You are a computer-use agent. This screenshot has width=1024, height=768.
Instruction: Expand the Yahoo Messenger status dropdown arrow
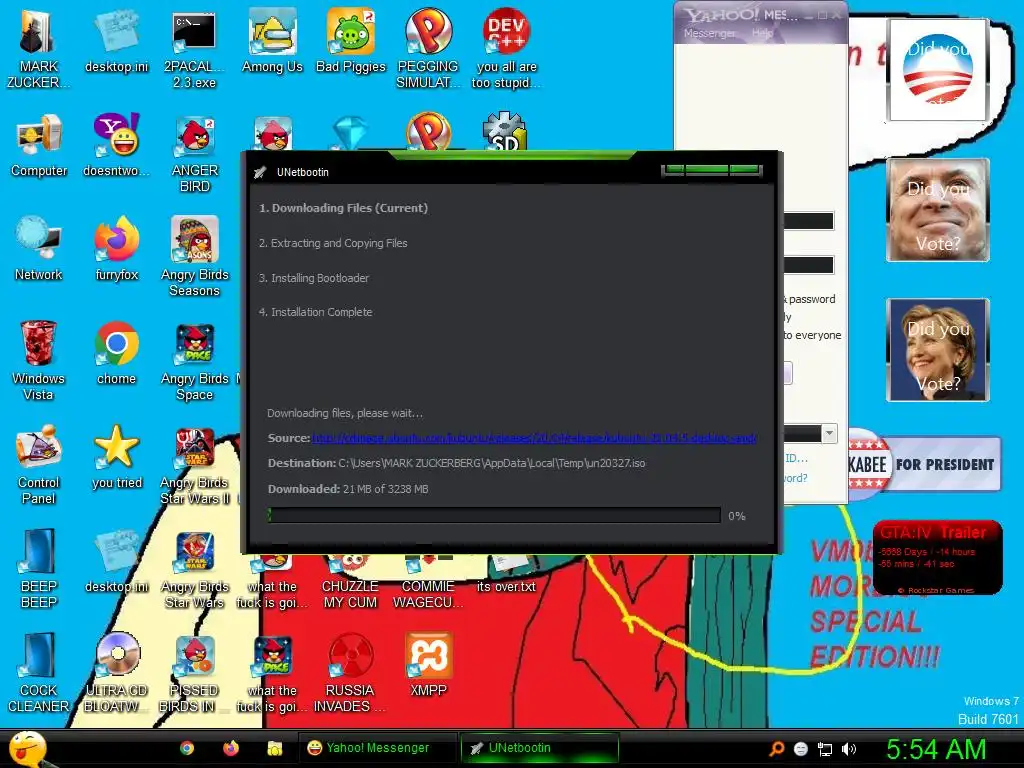[829, 433]
